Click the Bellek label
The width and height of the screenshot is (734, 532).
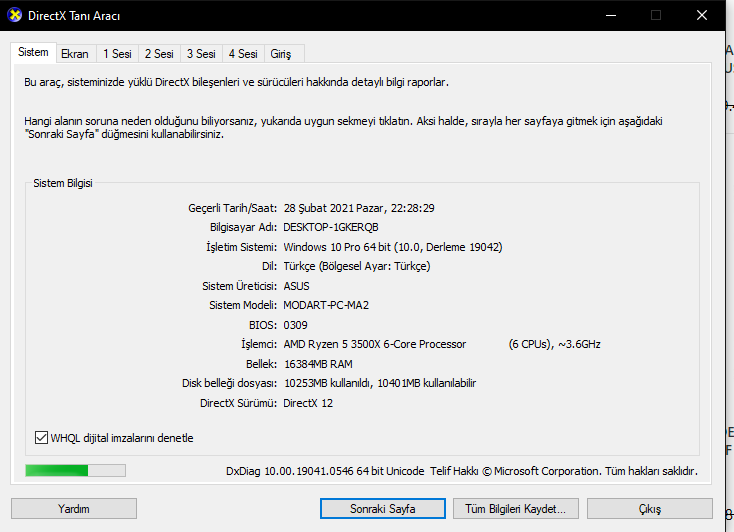point(262,364)
